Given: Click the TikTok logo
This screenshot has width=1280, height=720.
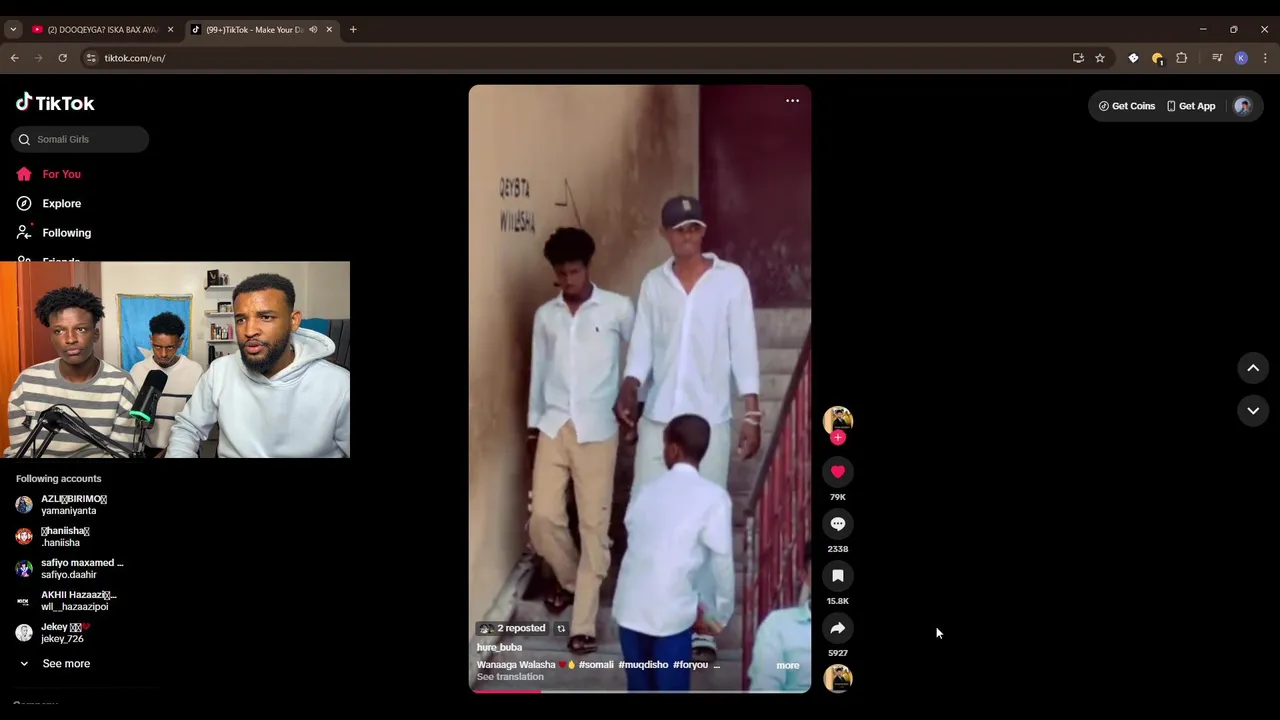Looking at the screenshot, I should point(55,102).
